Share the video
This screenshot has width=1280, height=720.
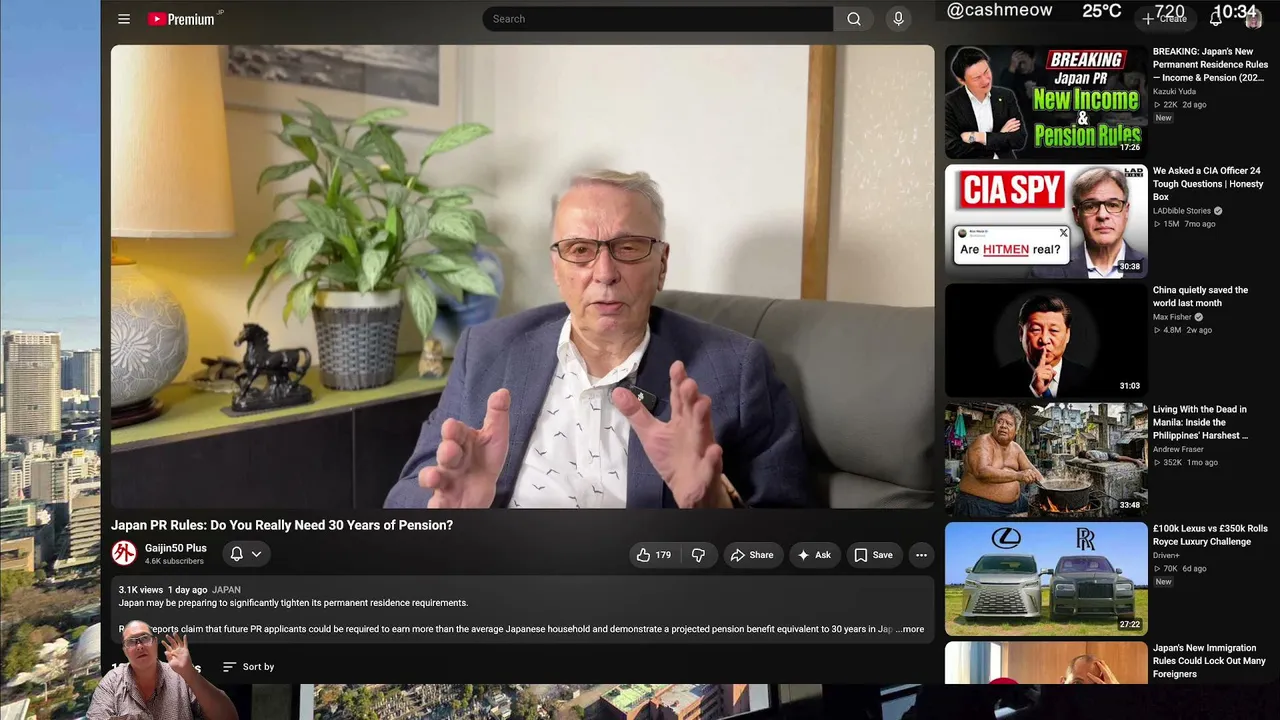click(752, 555)
